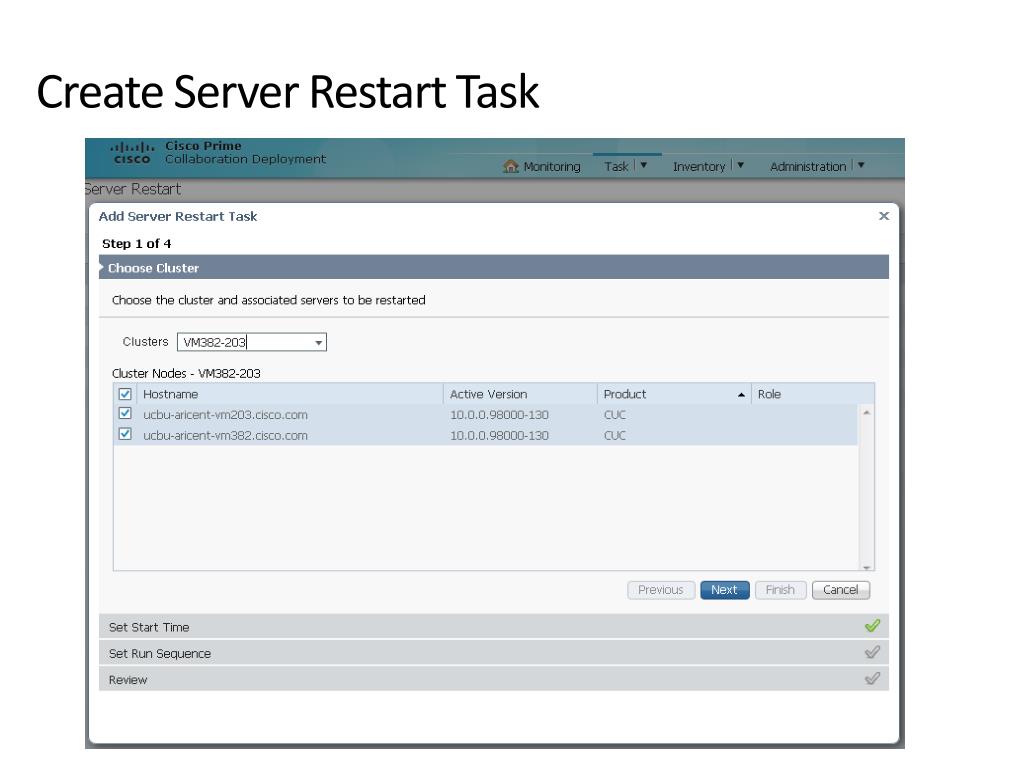Expand the Administration dropdown arrow
Image resolution: width=1024 pixels, height=768 pixels.
(861, 165)
